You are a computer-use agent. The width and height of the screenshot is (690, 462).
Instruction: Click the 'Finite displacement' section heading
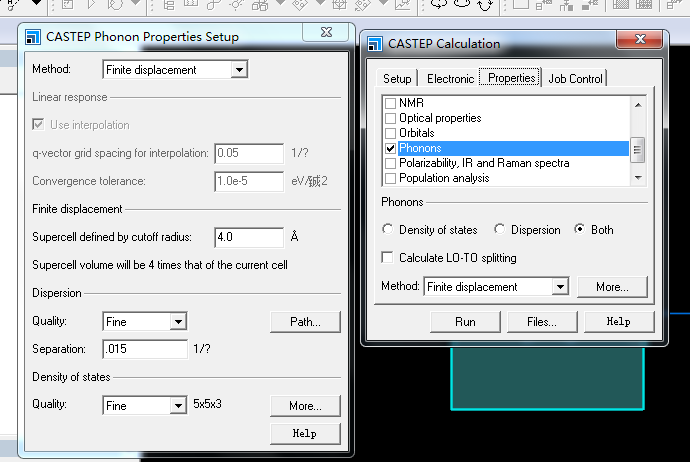point(77,209)
